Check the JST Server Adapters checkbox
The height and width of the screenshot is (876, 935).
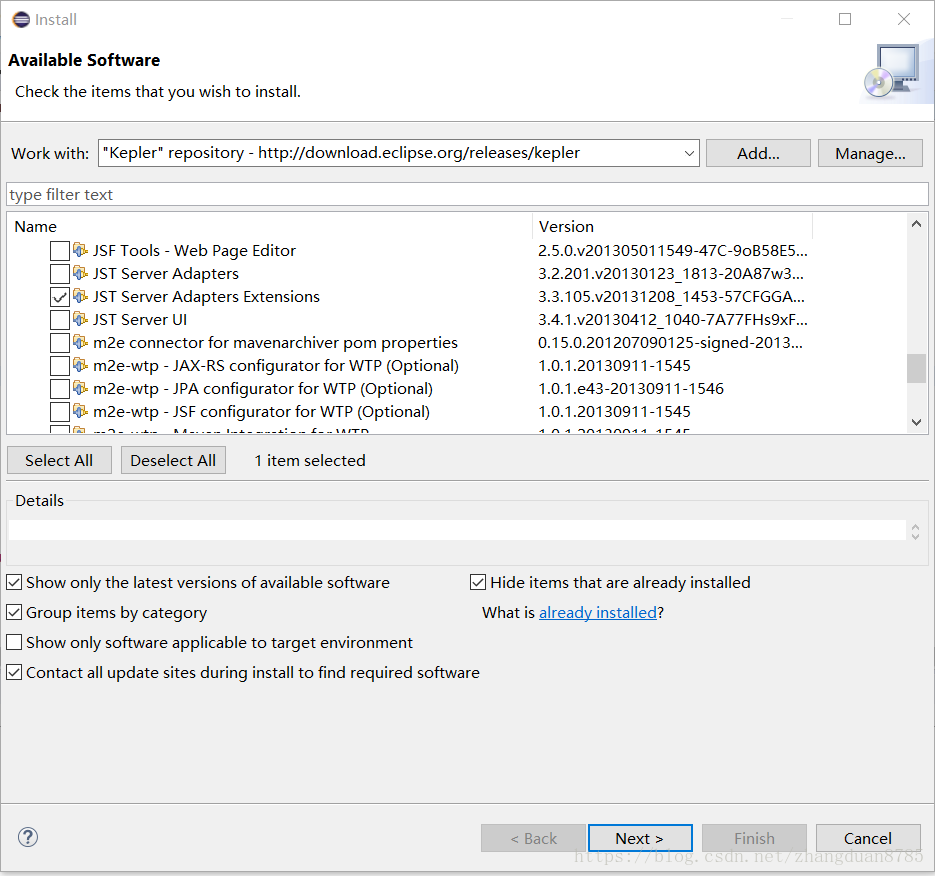60,274
